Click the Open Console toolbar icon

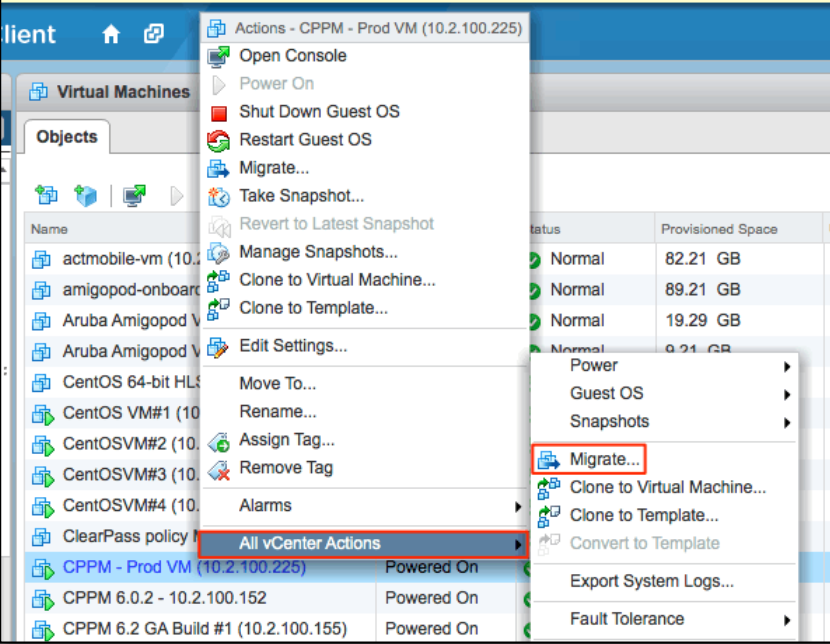coord(134,196)
